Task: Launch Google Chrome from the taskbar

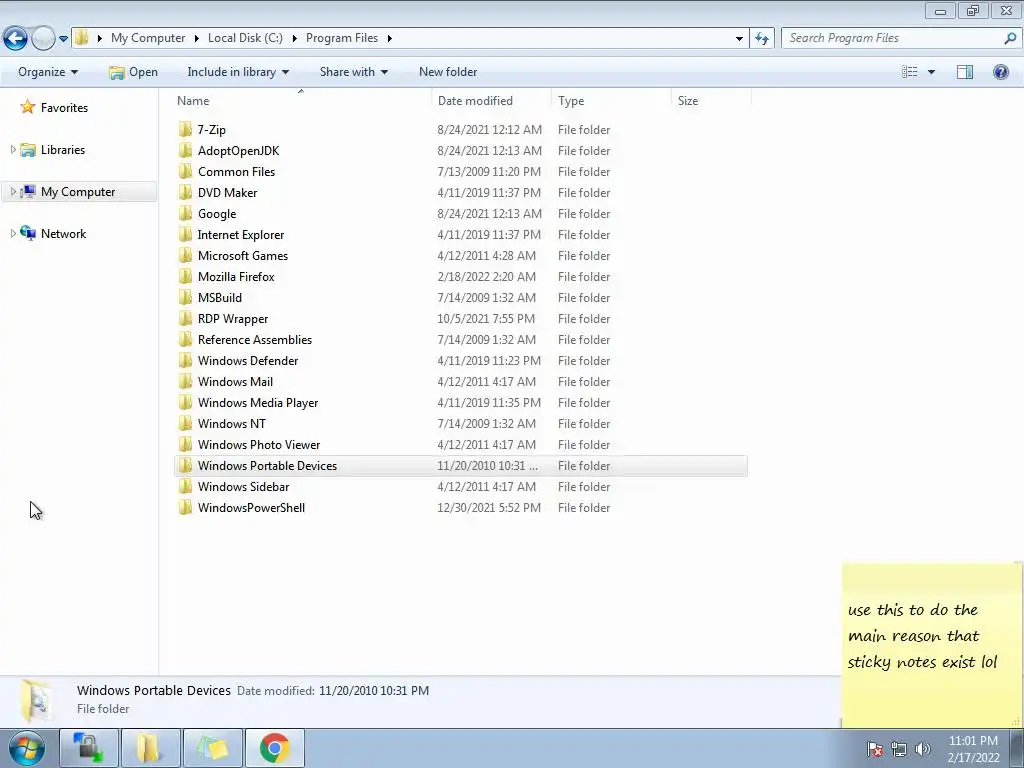Action: [x=274, y=748]
